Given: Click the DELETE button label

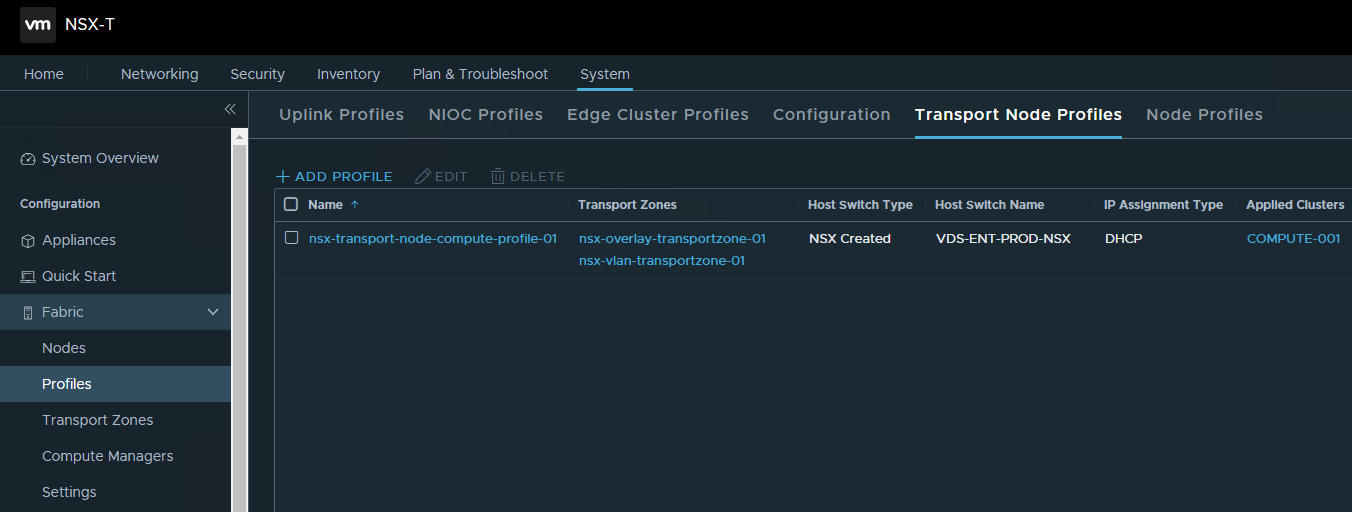Looking at the screenshot, I should (x=538, y=177).
